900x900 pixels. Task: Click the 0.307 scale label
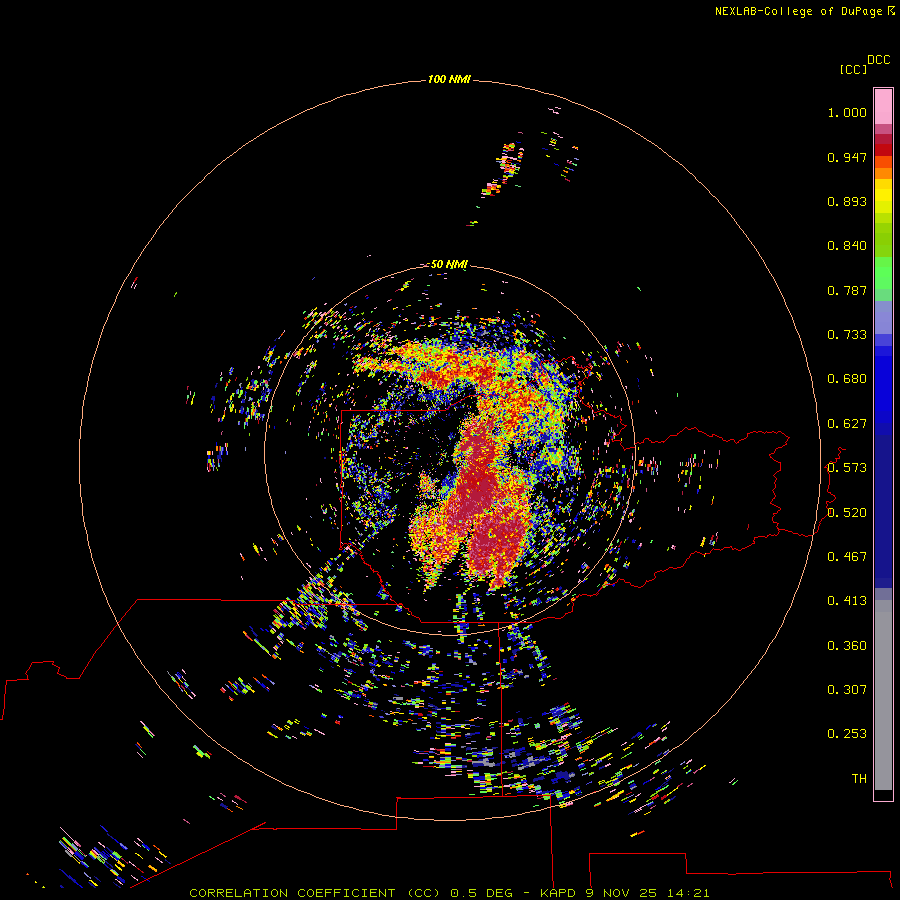[847, 690]
